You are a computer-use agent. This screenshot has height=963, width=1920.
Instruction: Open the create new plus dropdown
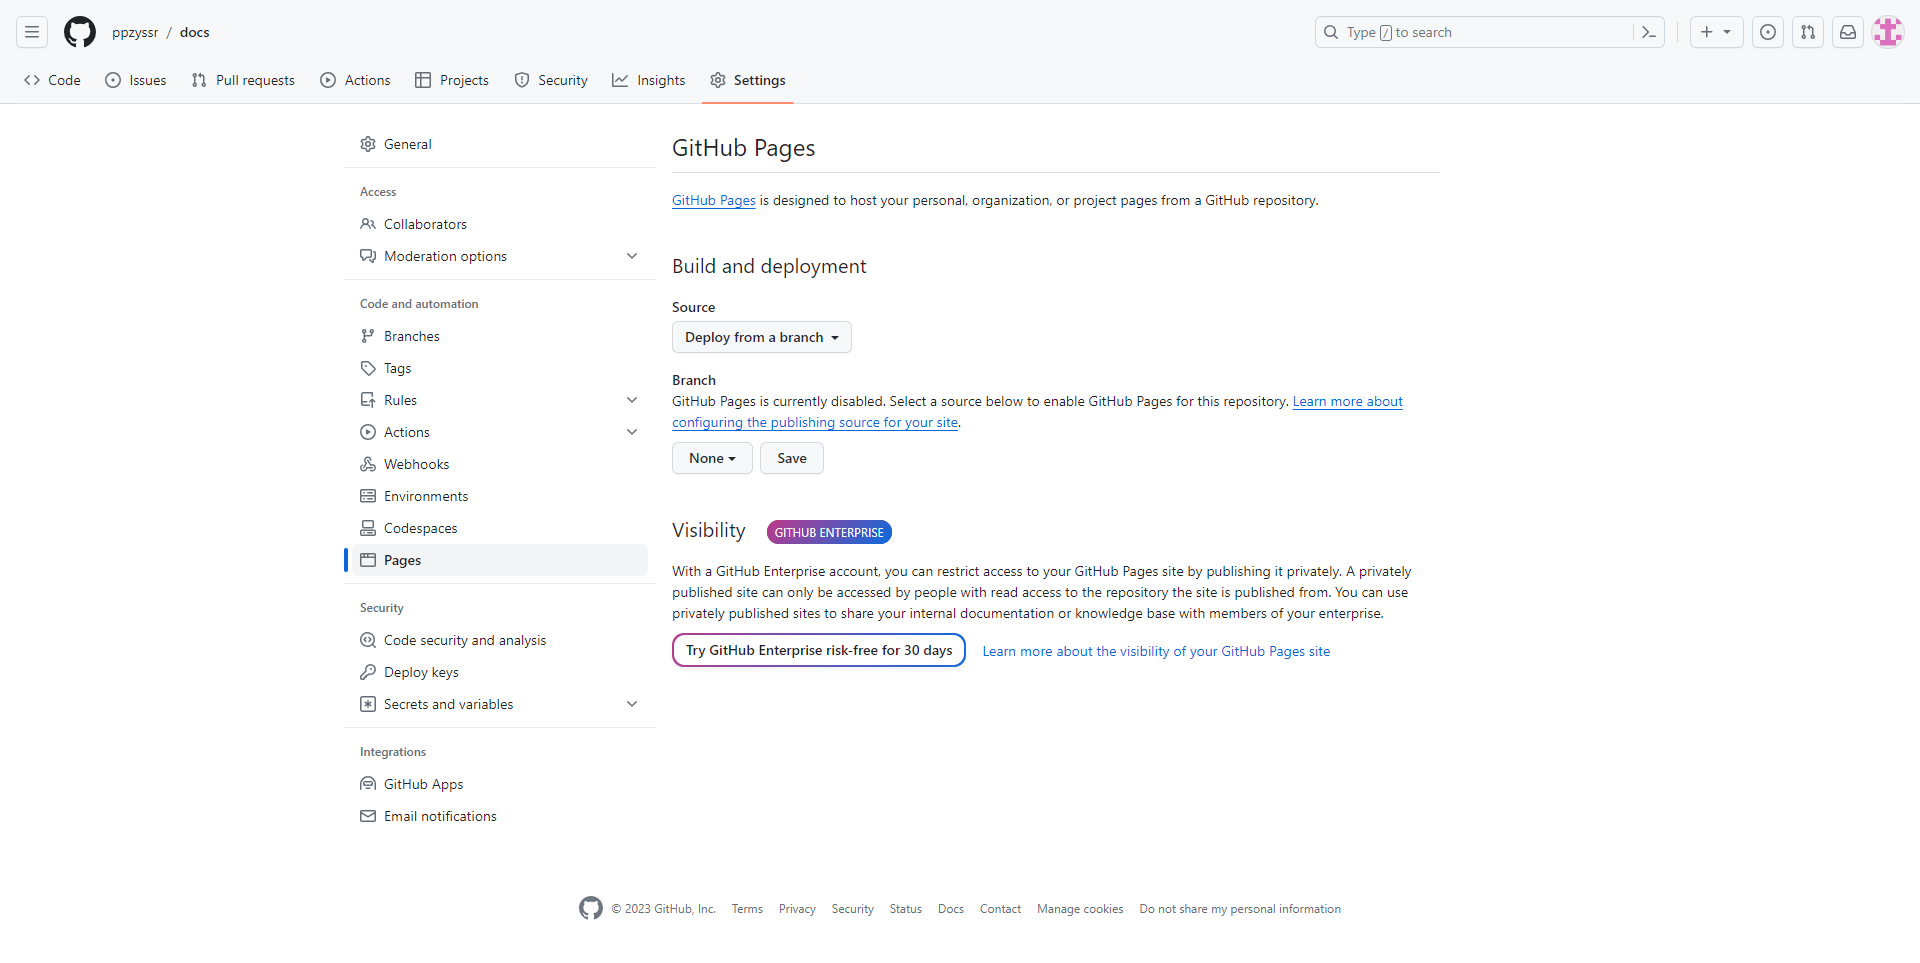point(1716,32)
